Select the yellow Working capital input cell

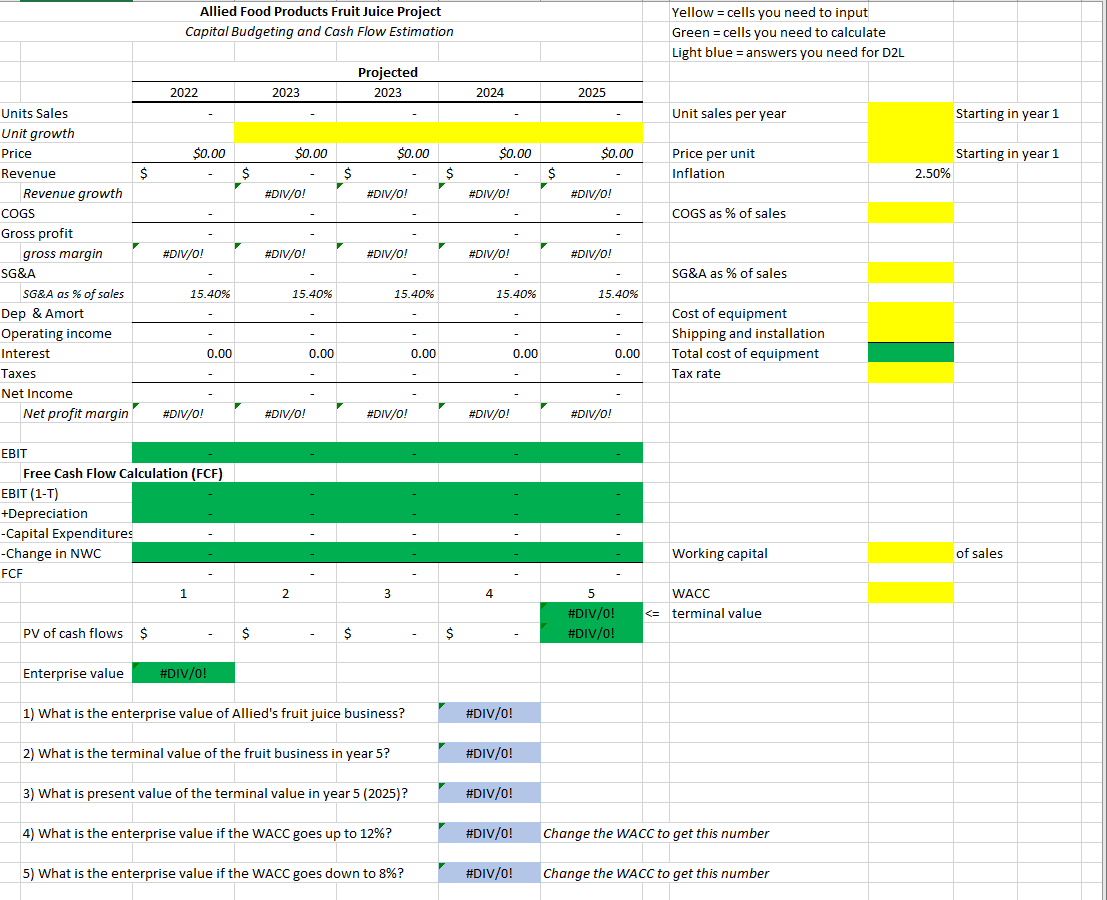coord(910,553)
